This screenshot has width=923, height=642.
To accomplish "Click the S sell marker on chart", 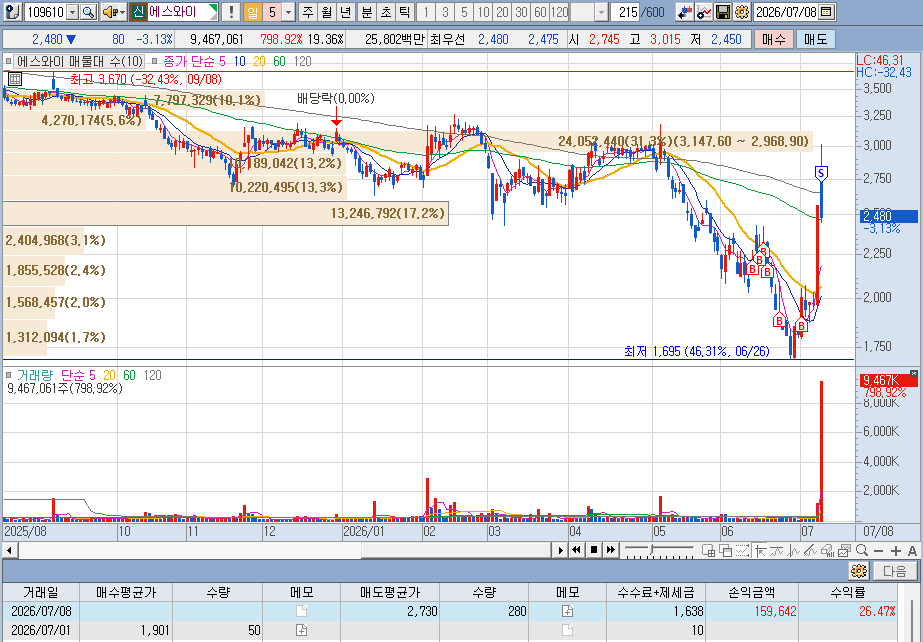I will click(822, 173).
